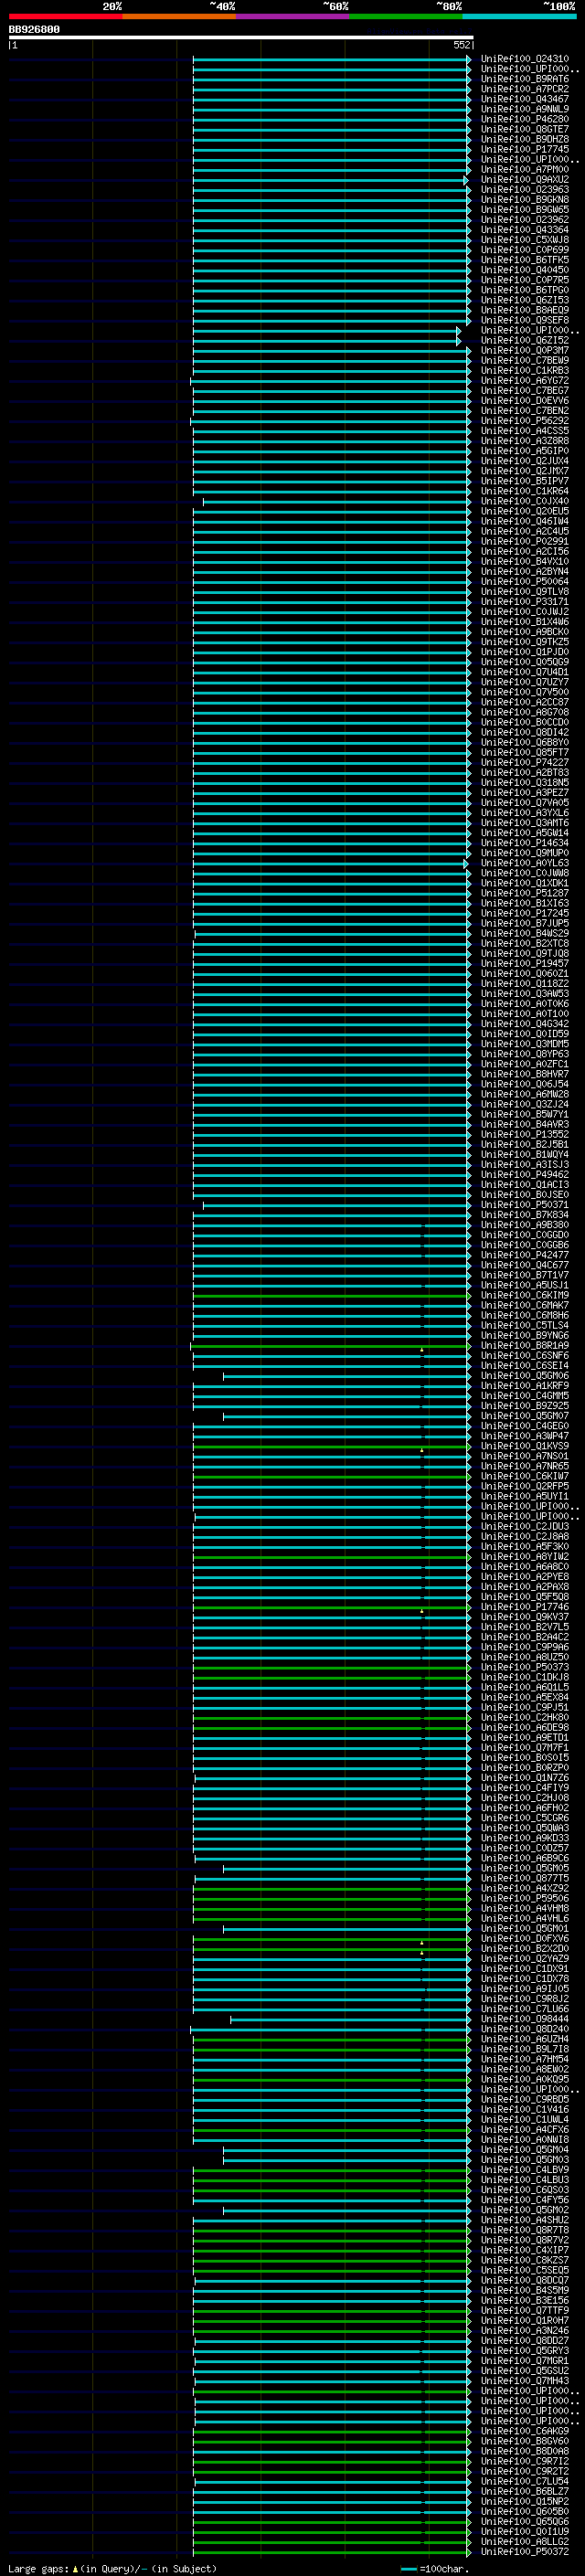Select the UniRef100_B9L7I8 label

[525, 2049]
